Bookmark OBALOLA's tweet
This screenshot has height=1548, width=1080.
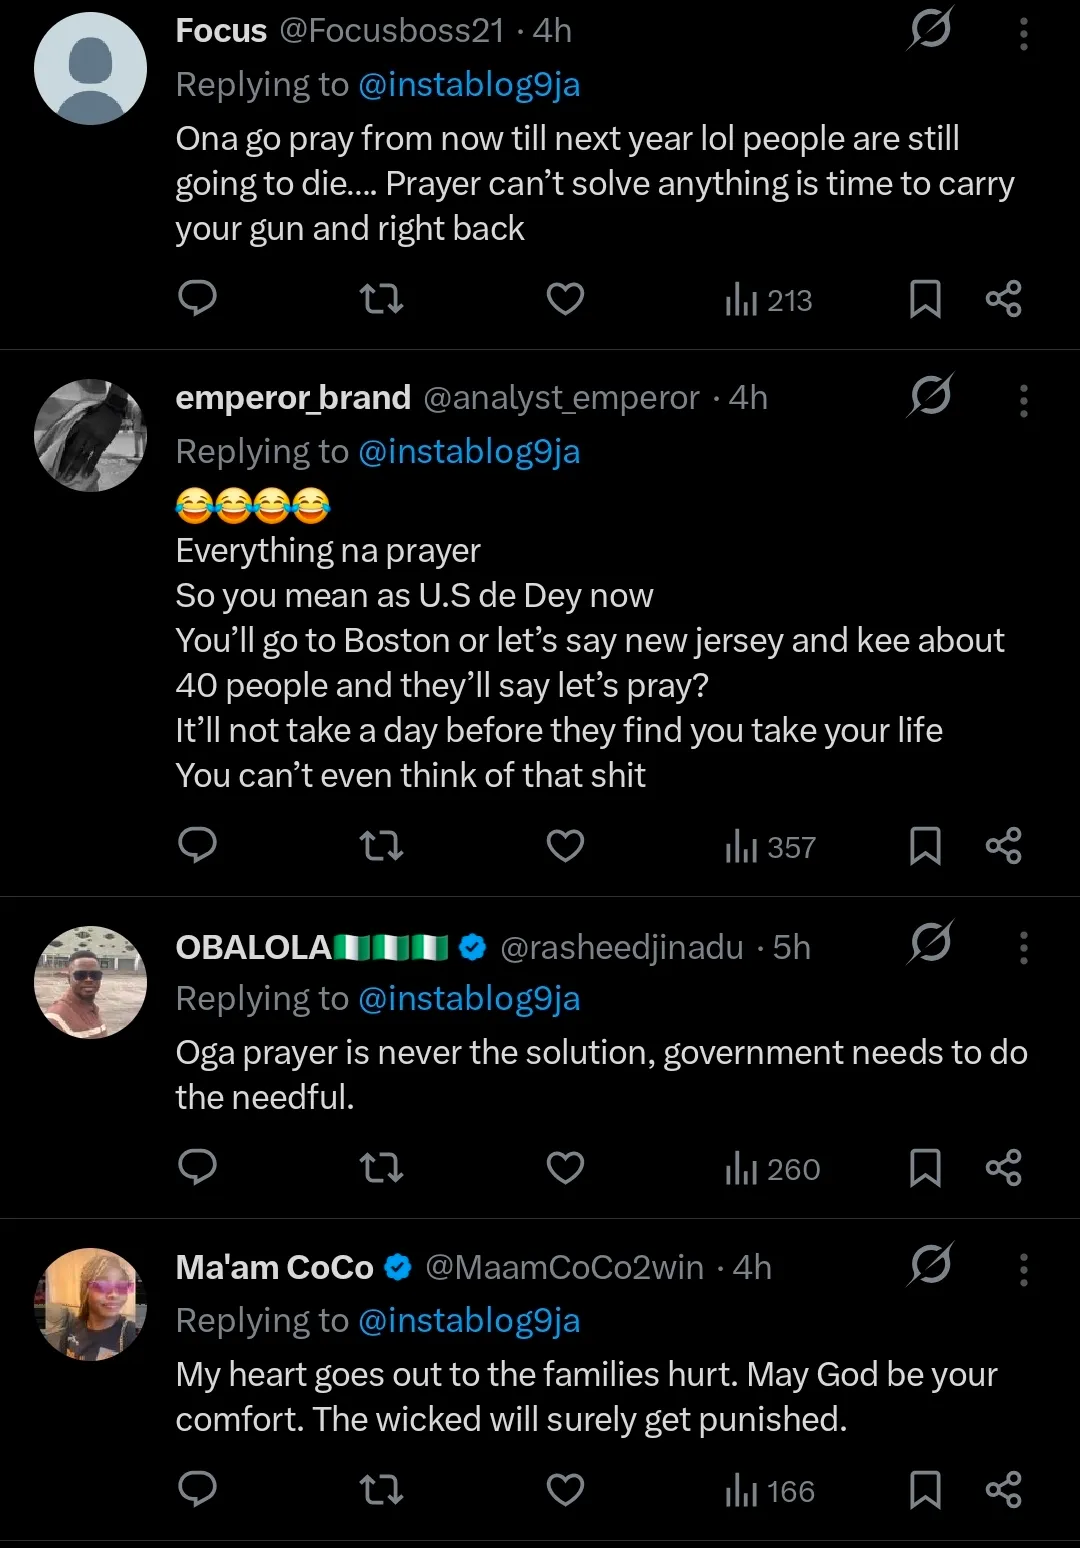(925, 1168)
